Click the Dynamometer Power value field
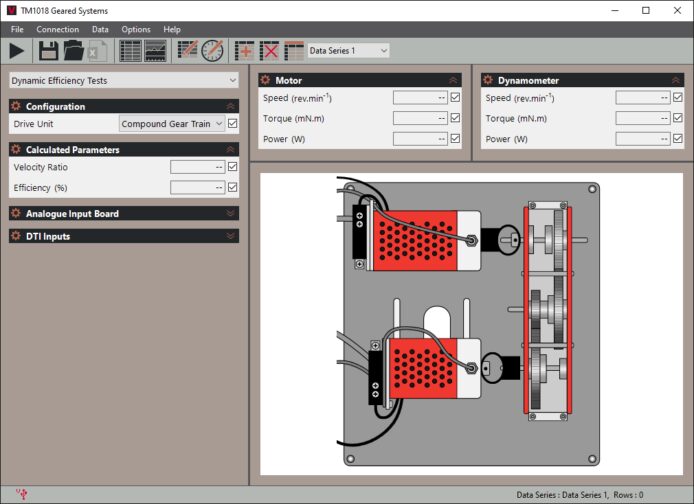694x504 pixels. click(643, 139)
